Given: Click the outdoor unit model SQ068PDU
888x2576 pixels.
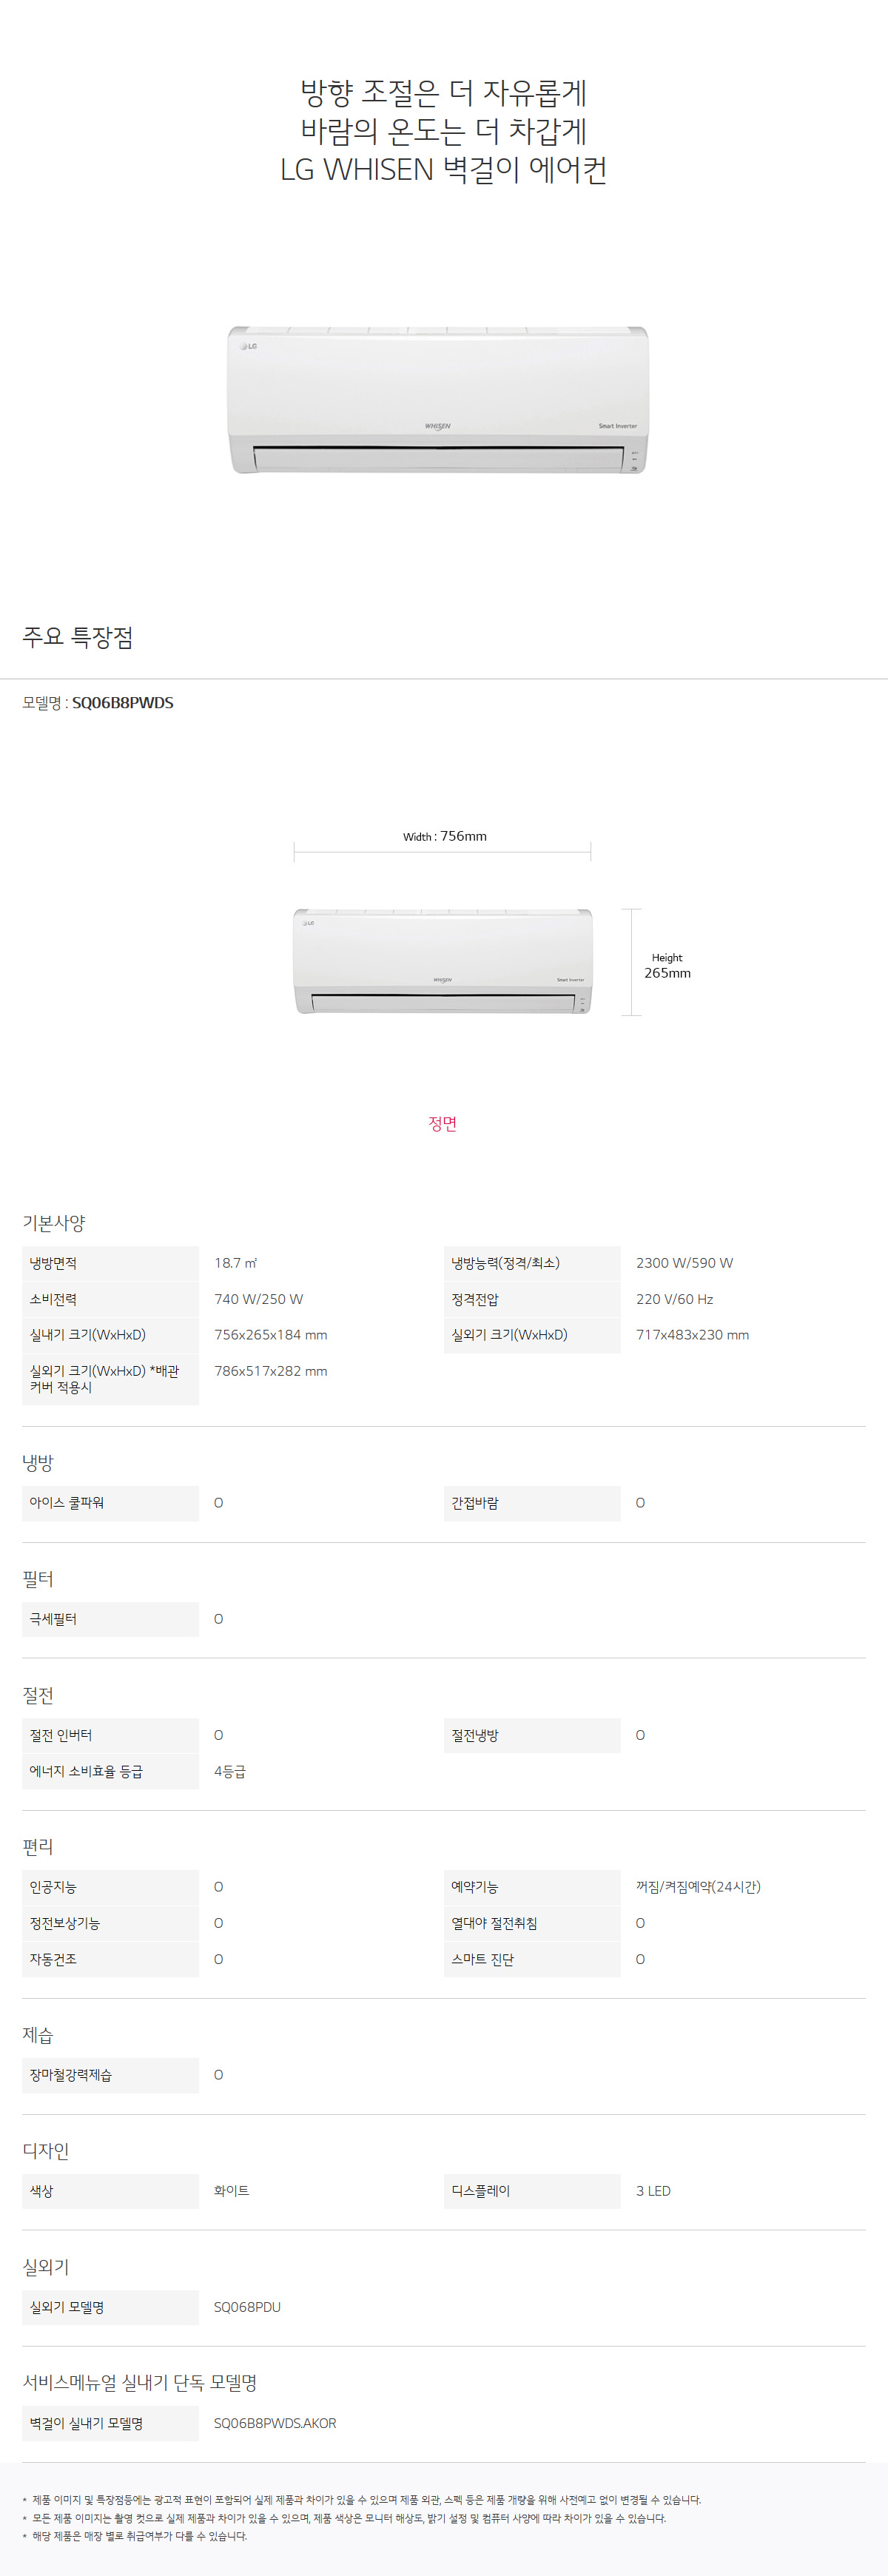Looking at the screenshot, I should pos(247,2307).
